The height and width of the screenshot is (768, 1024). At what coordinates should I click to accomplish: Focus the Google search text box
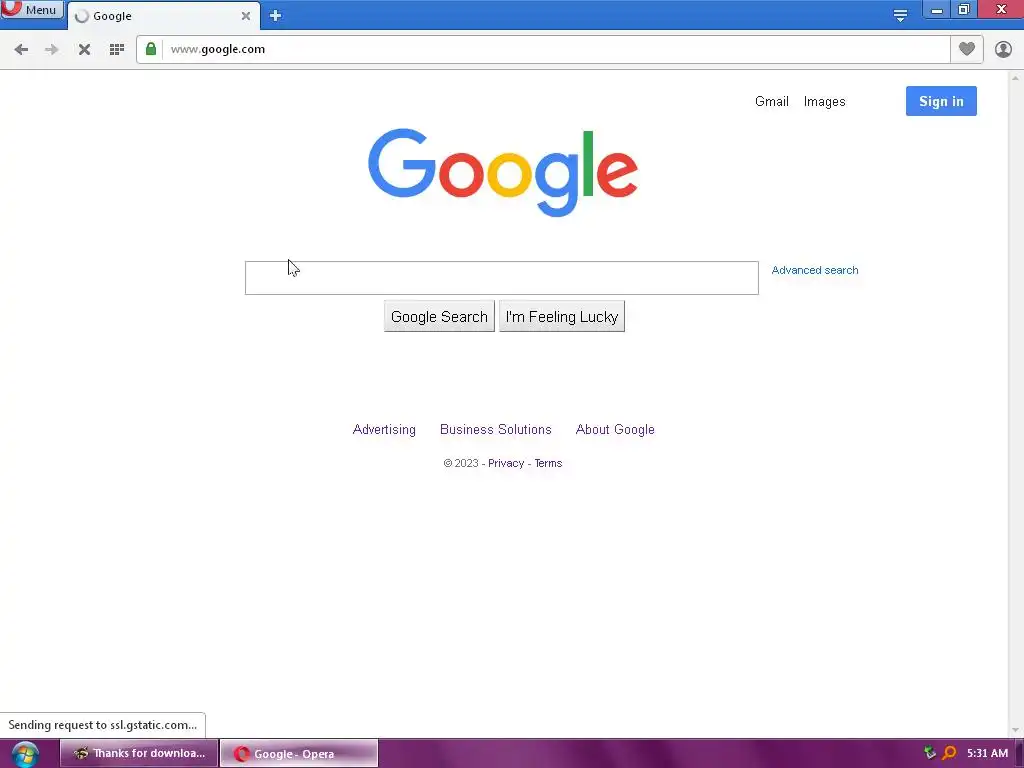click(502, 278)
